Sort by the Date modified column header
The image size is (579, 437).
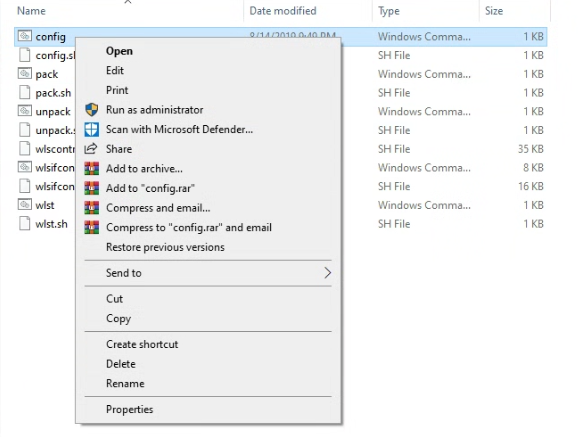(x=283, y=11)
